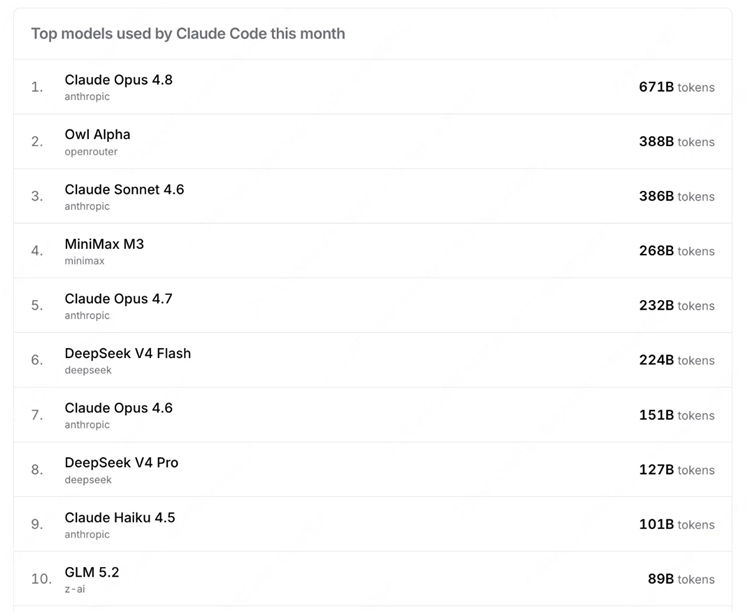Click the anthropic label under Claude Haiku 4.5

87,535
